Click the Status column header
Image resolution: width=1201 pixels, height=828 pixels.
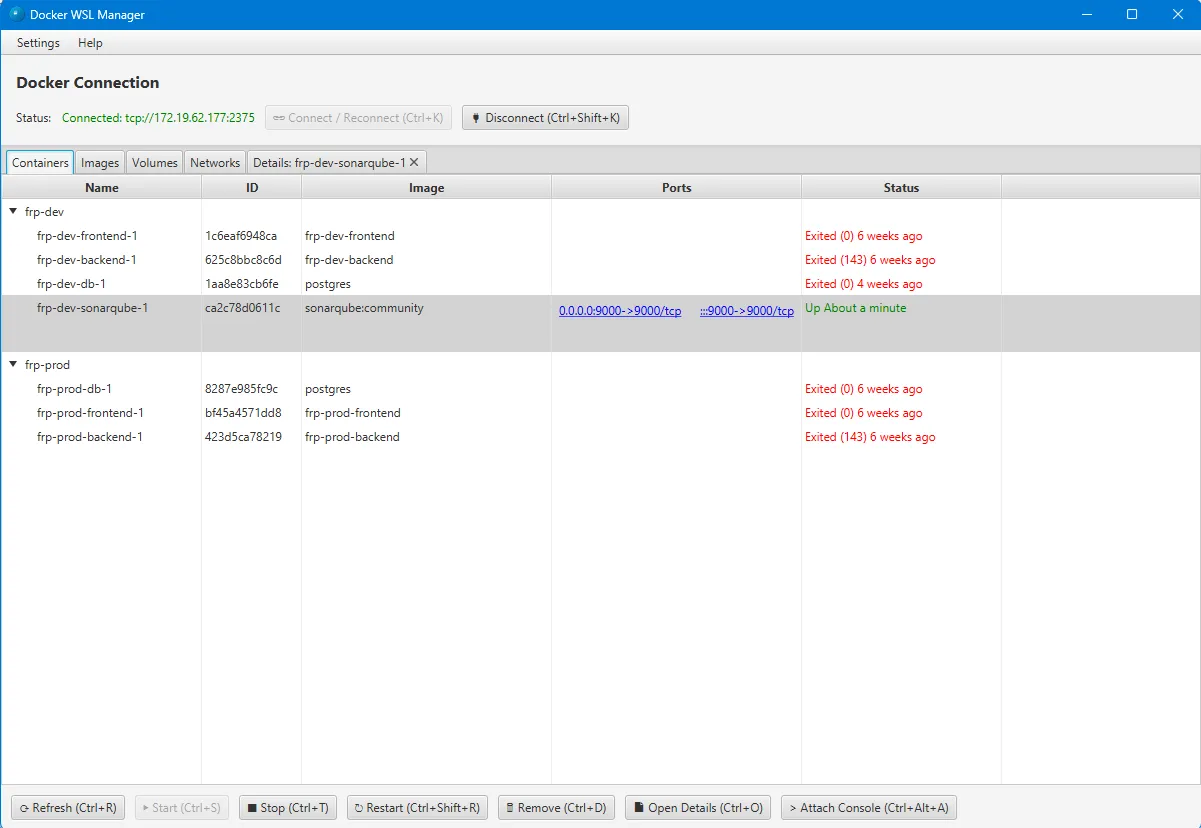(901, 188)
